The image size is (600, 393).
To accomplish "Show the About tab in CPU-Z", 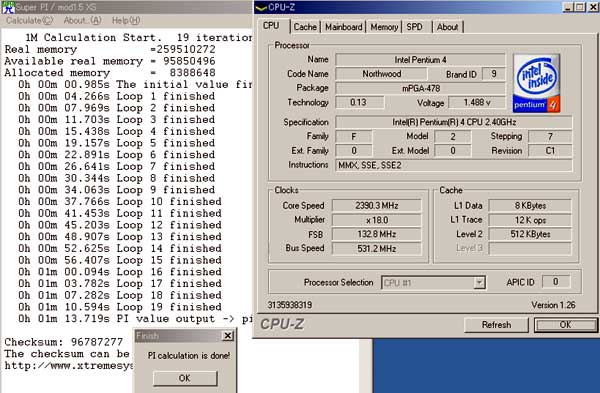I will point(447,27).
